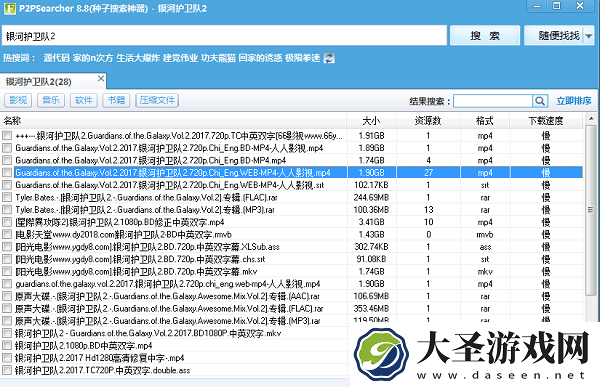Click the scroll up arrow of results list
The width and height of the screenshot is (600, 387).
591,119
